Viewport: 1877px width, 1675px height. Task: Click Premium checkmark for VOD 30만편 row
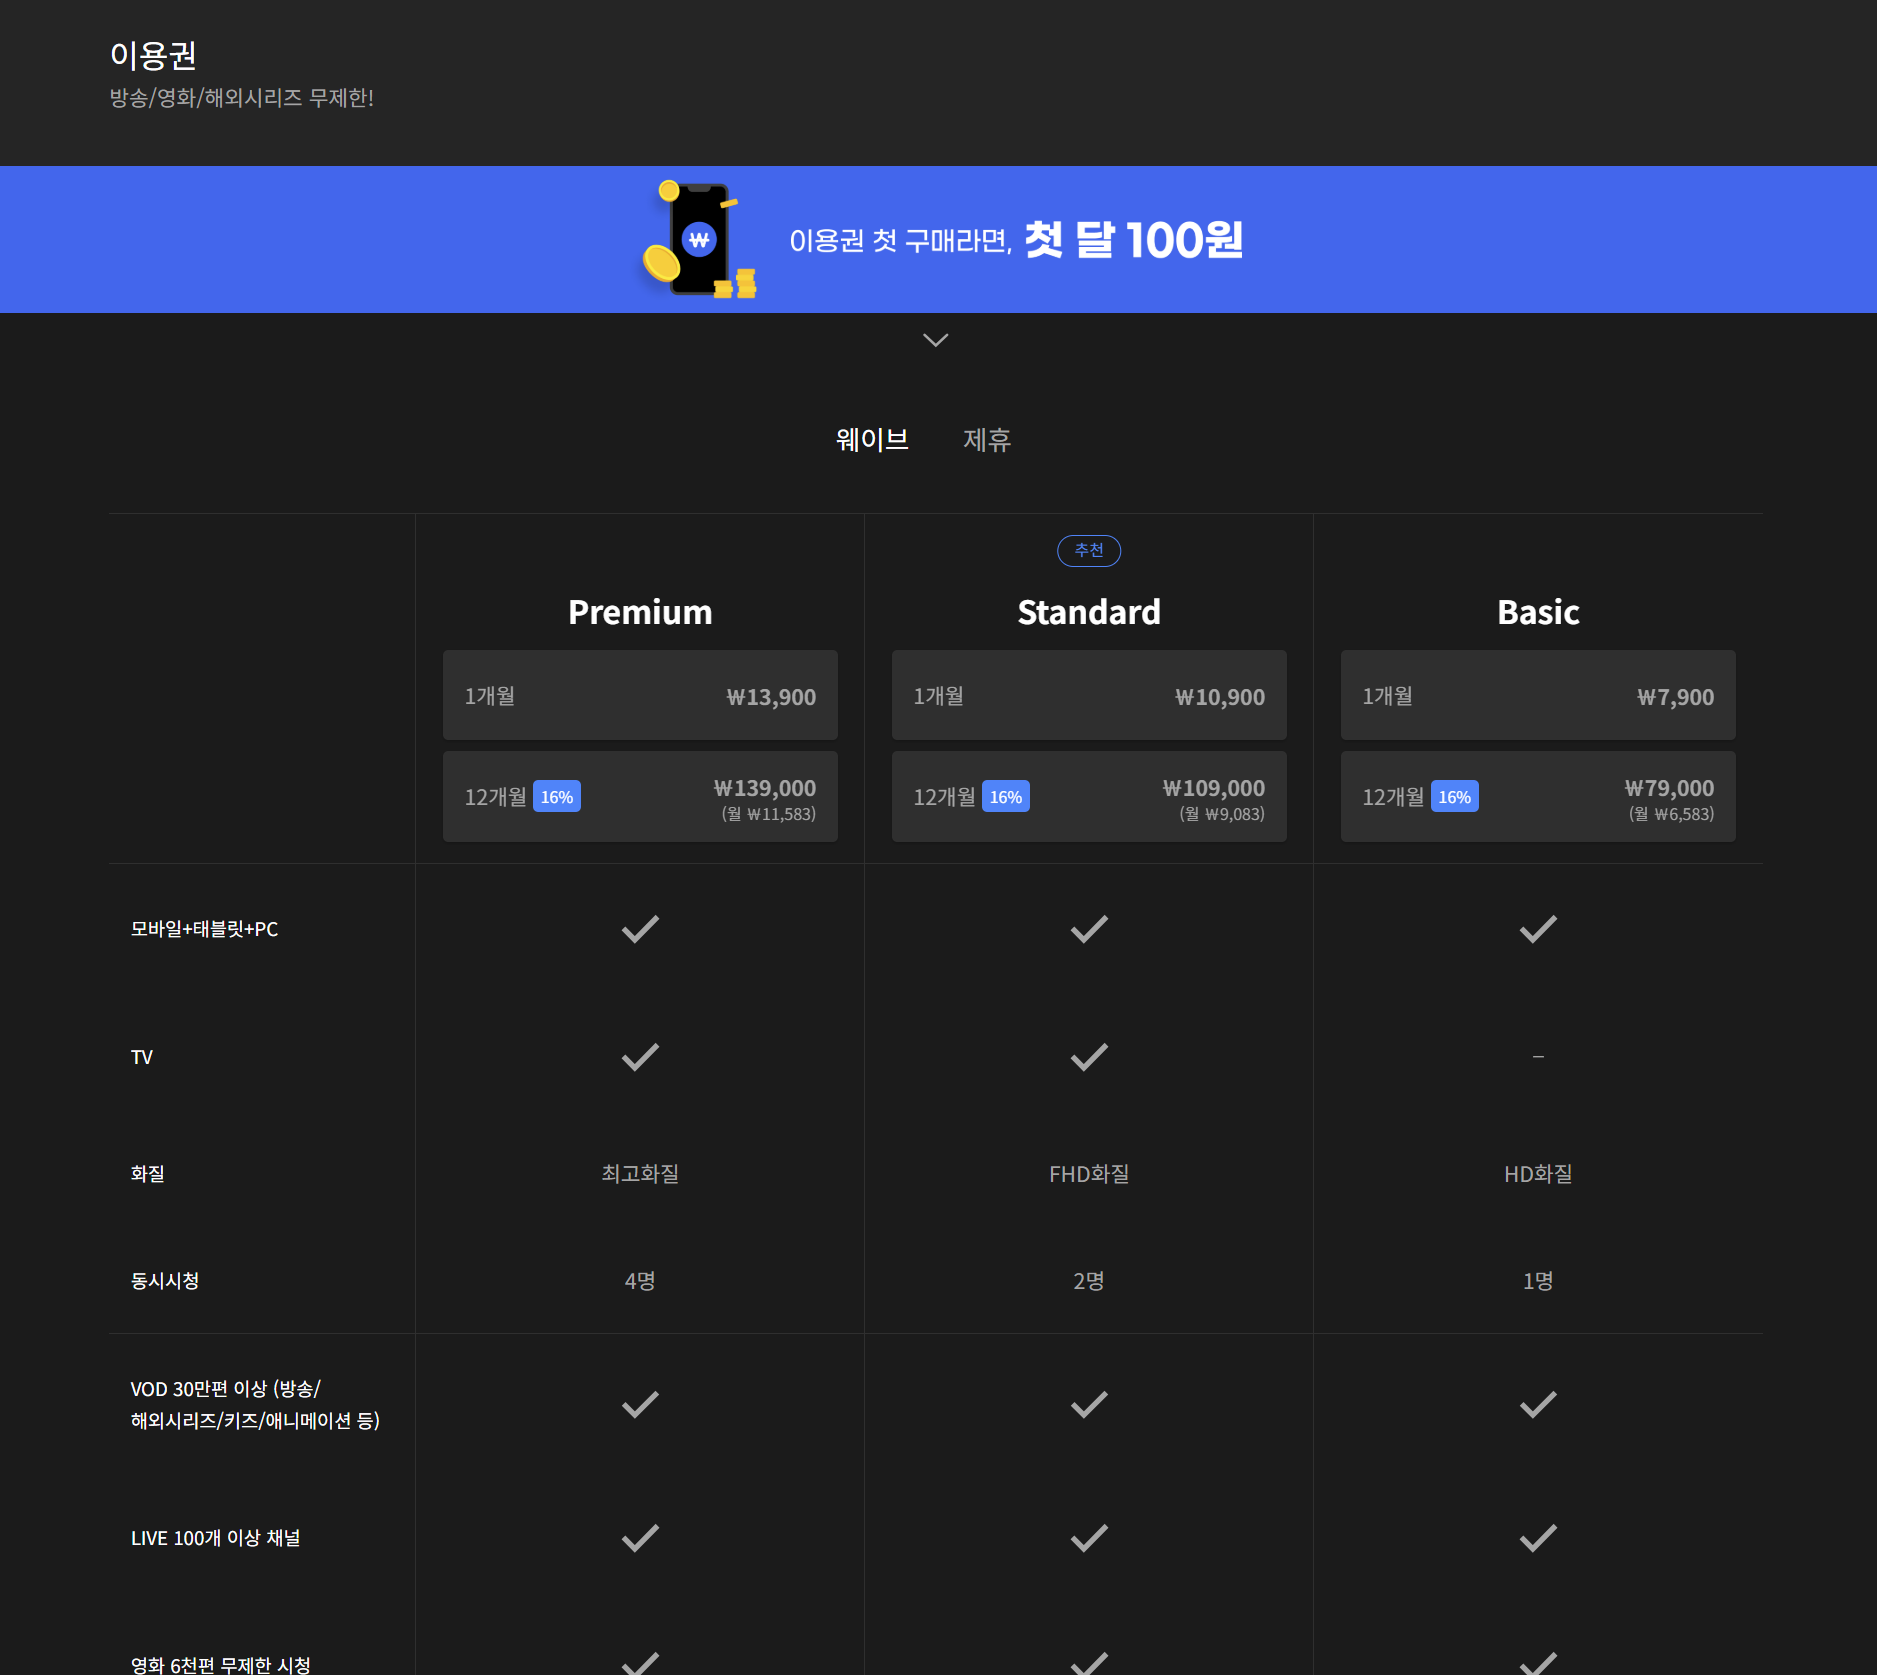click(640, 1405)
